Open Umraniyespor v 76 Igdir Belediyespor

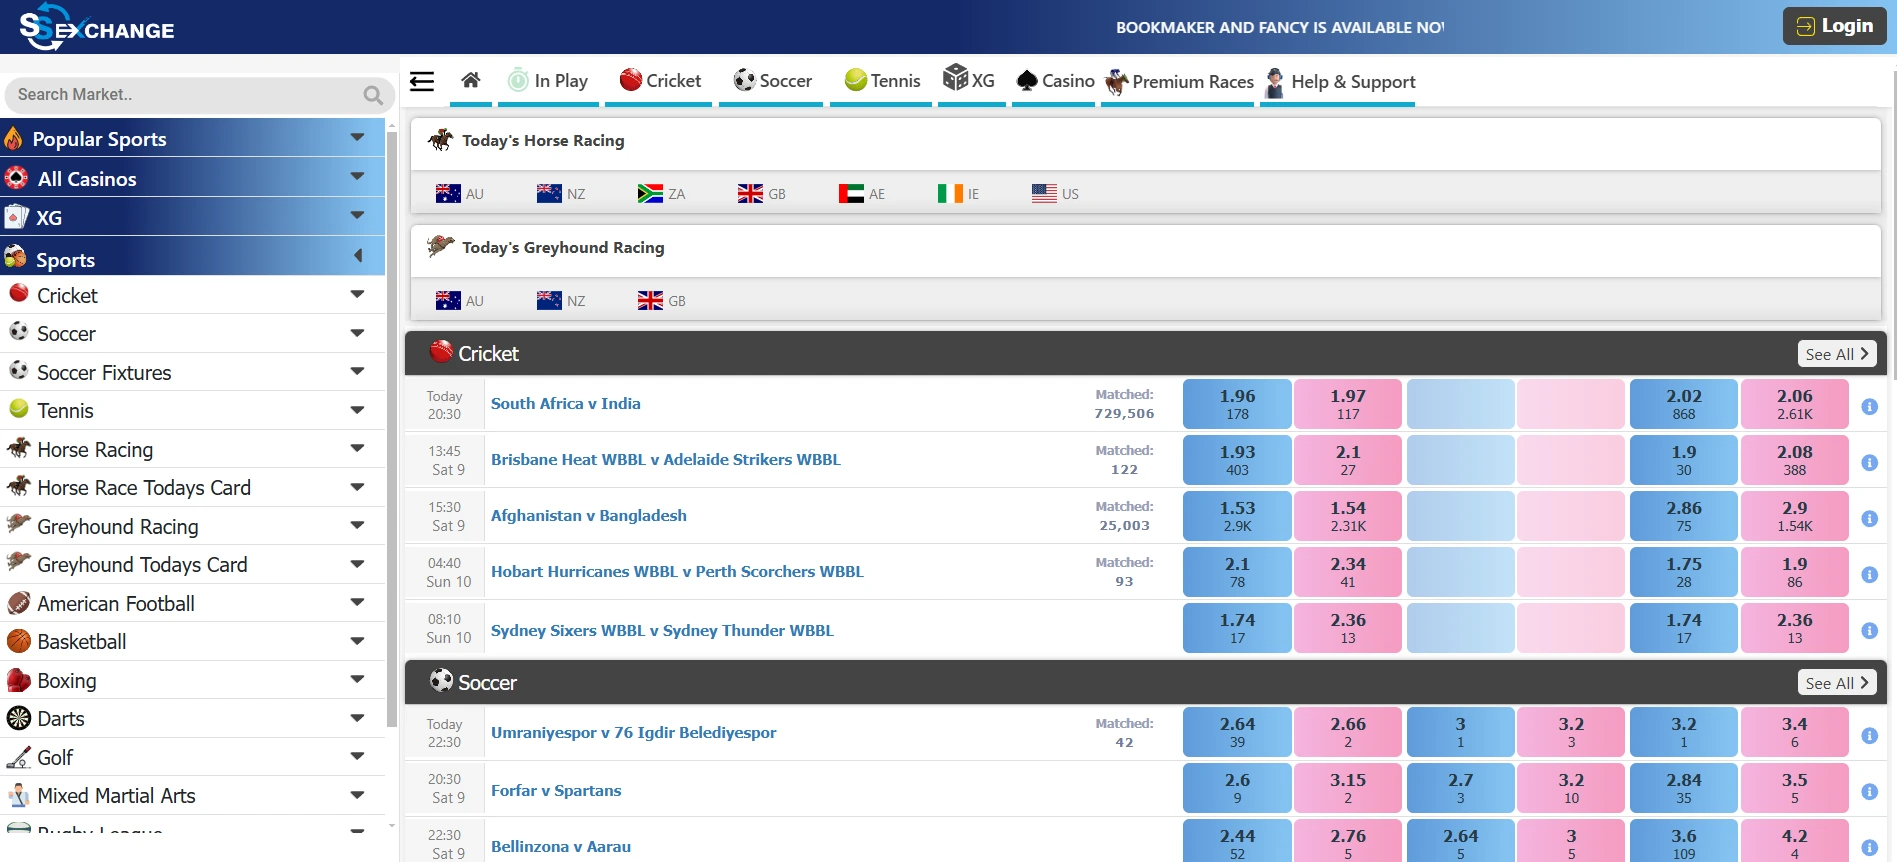pos(633,733)
